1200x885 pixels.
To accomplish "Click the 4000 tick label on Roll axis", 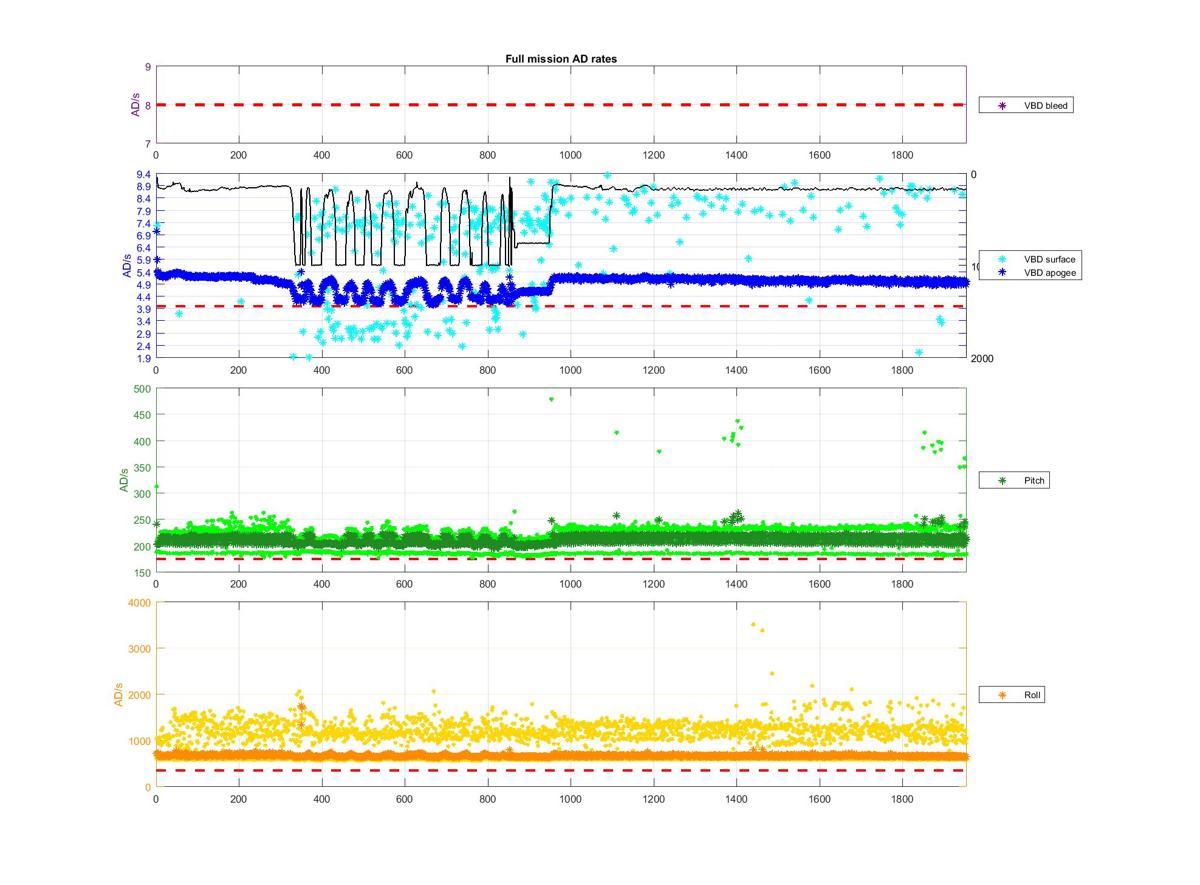I will pos(138,603).
